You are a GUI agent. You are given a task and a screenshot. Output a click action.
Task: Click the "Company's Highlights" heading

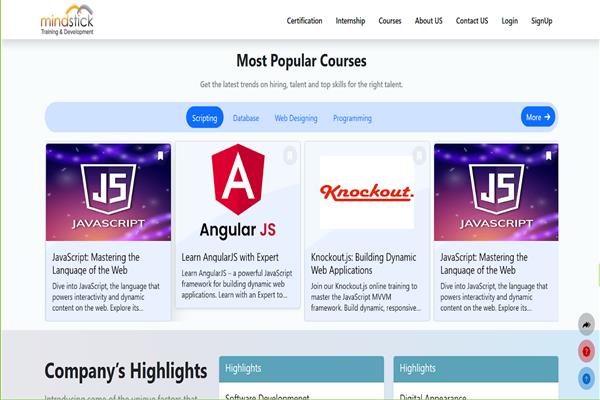[x=126, y=371]
